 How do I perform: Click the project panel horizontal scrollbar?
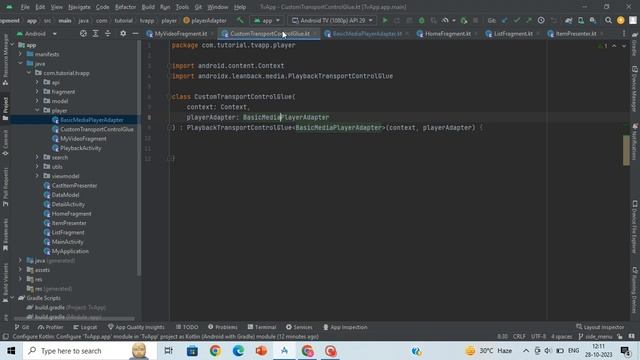pyautogui.click(x=74, y=319)
